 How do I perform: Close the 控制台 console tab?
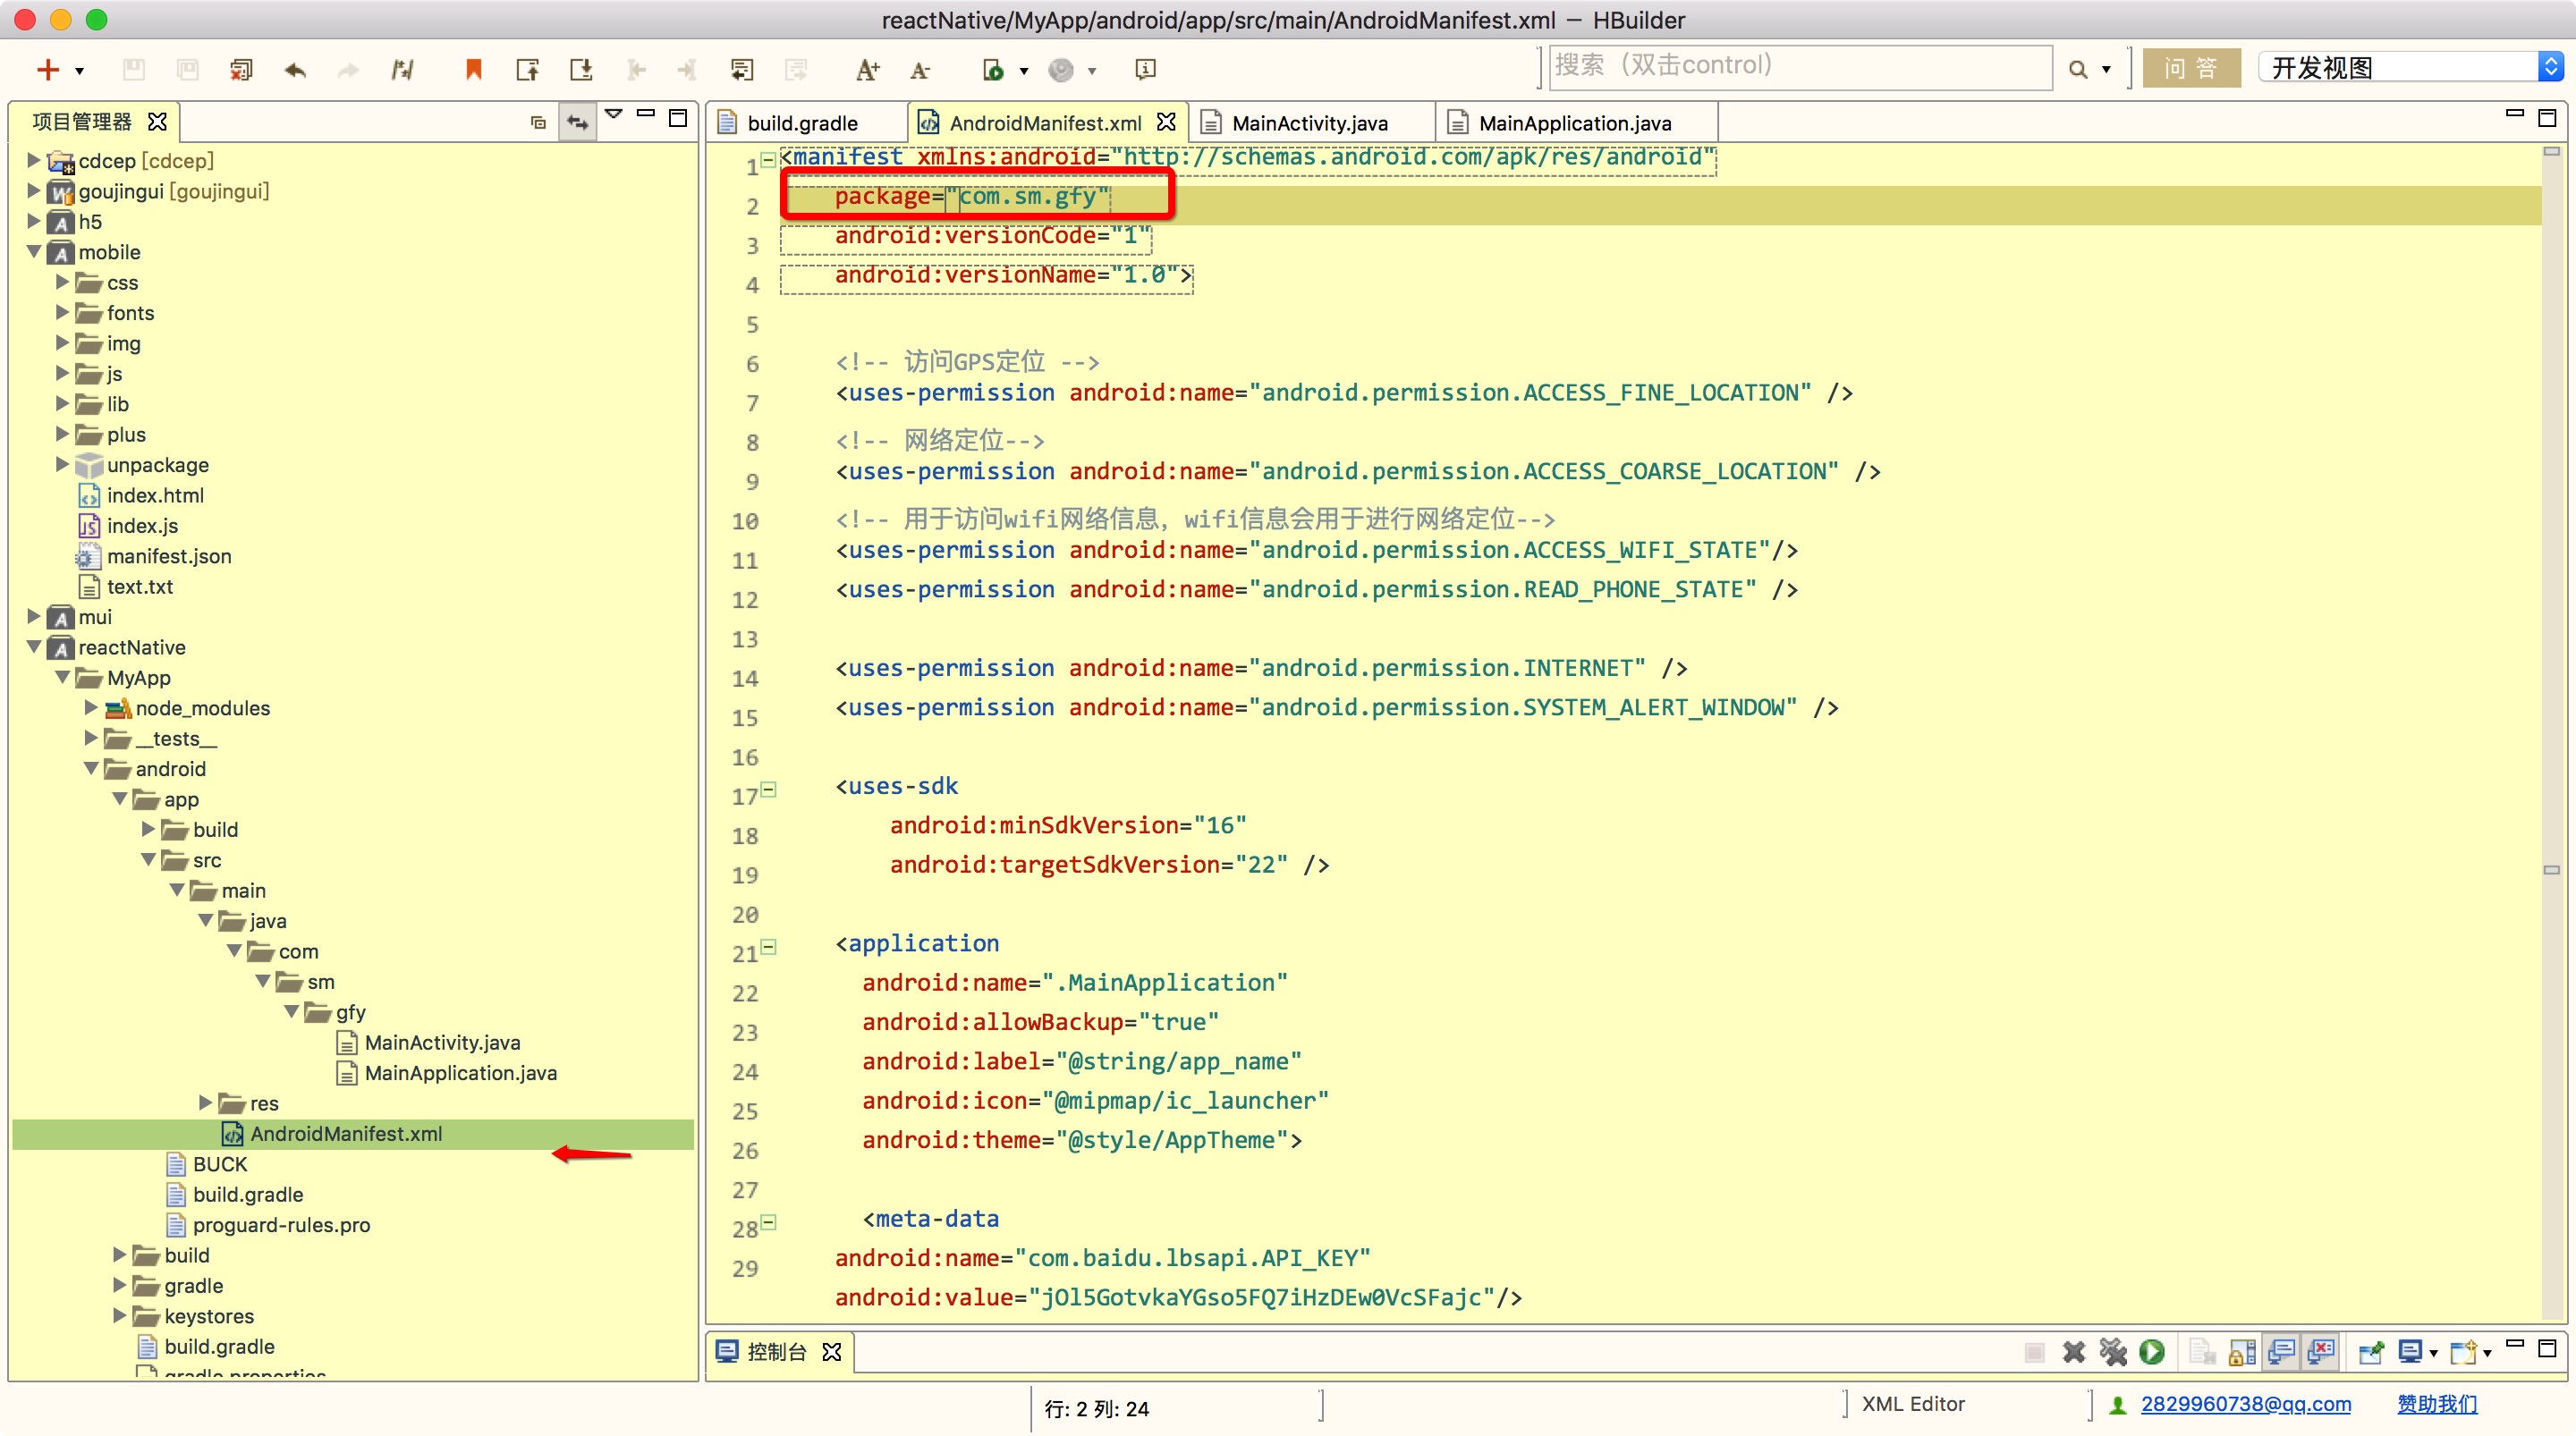pyautogui.click(x=832, y=1352)
